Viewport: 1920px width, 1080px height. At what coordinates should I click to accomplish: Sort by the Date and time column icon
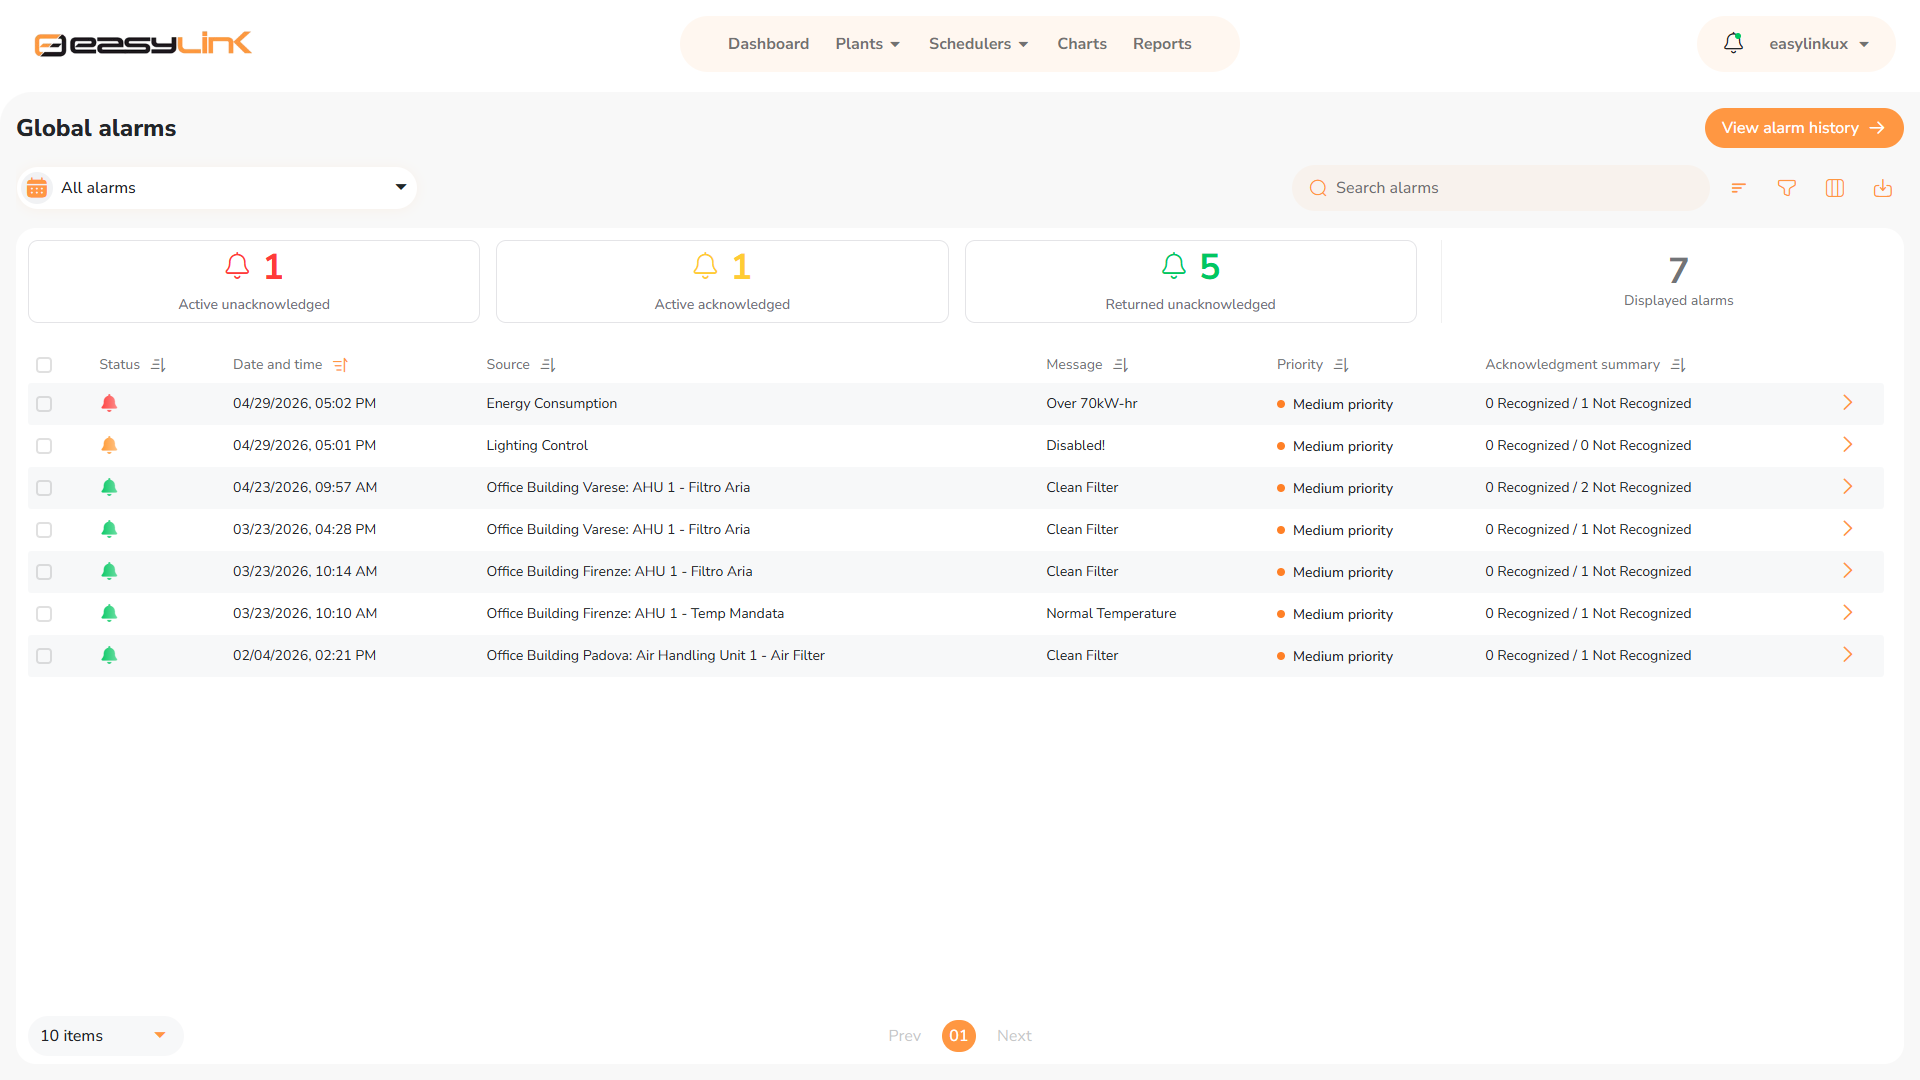point(340,365)
